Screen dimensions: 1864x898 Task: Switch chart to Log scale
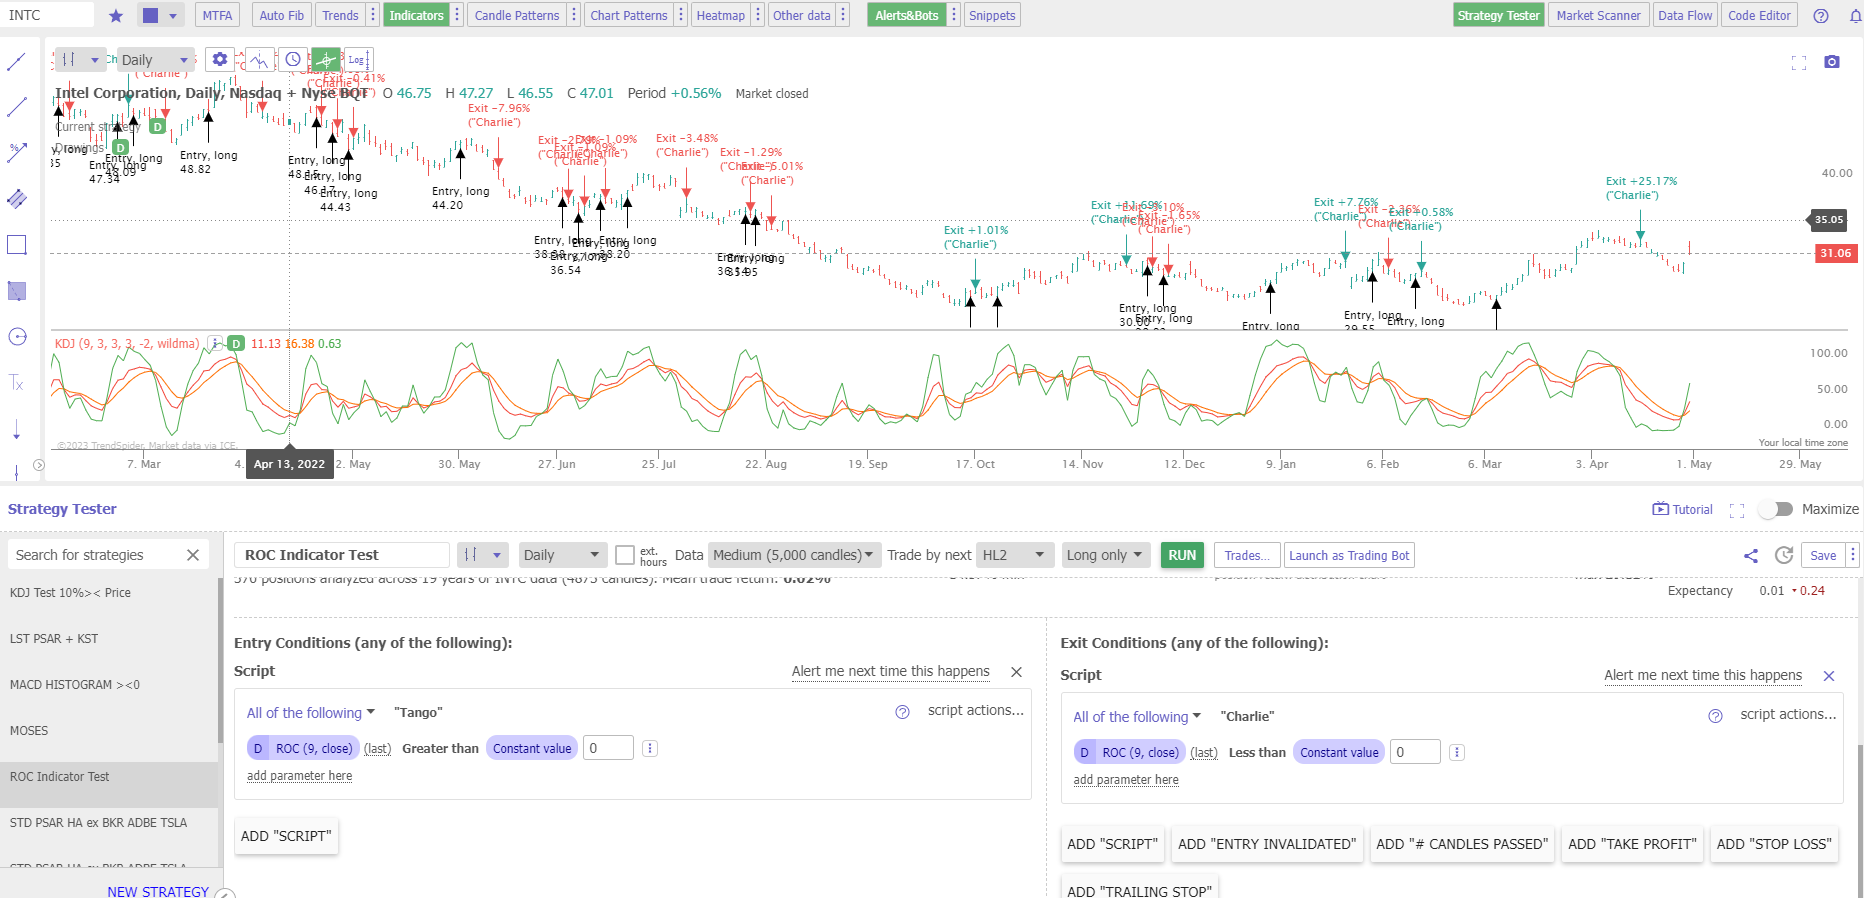coord(357,60)
